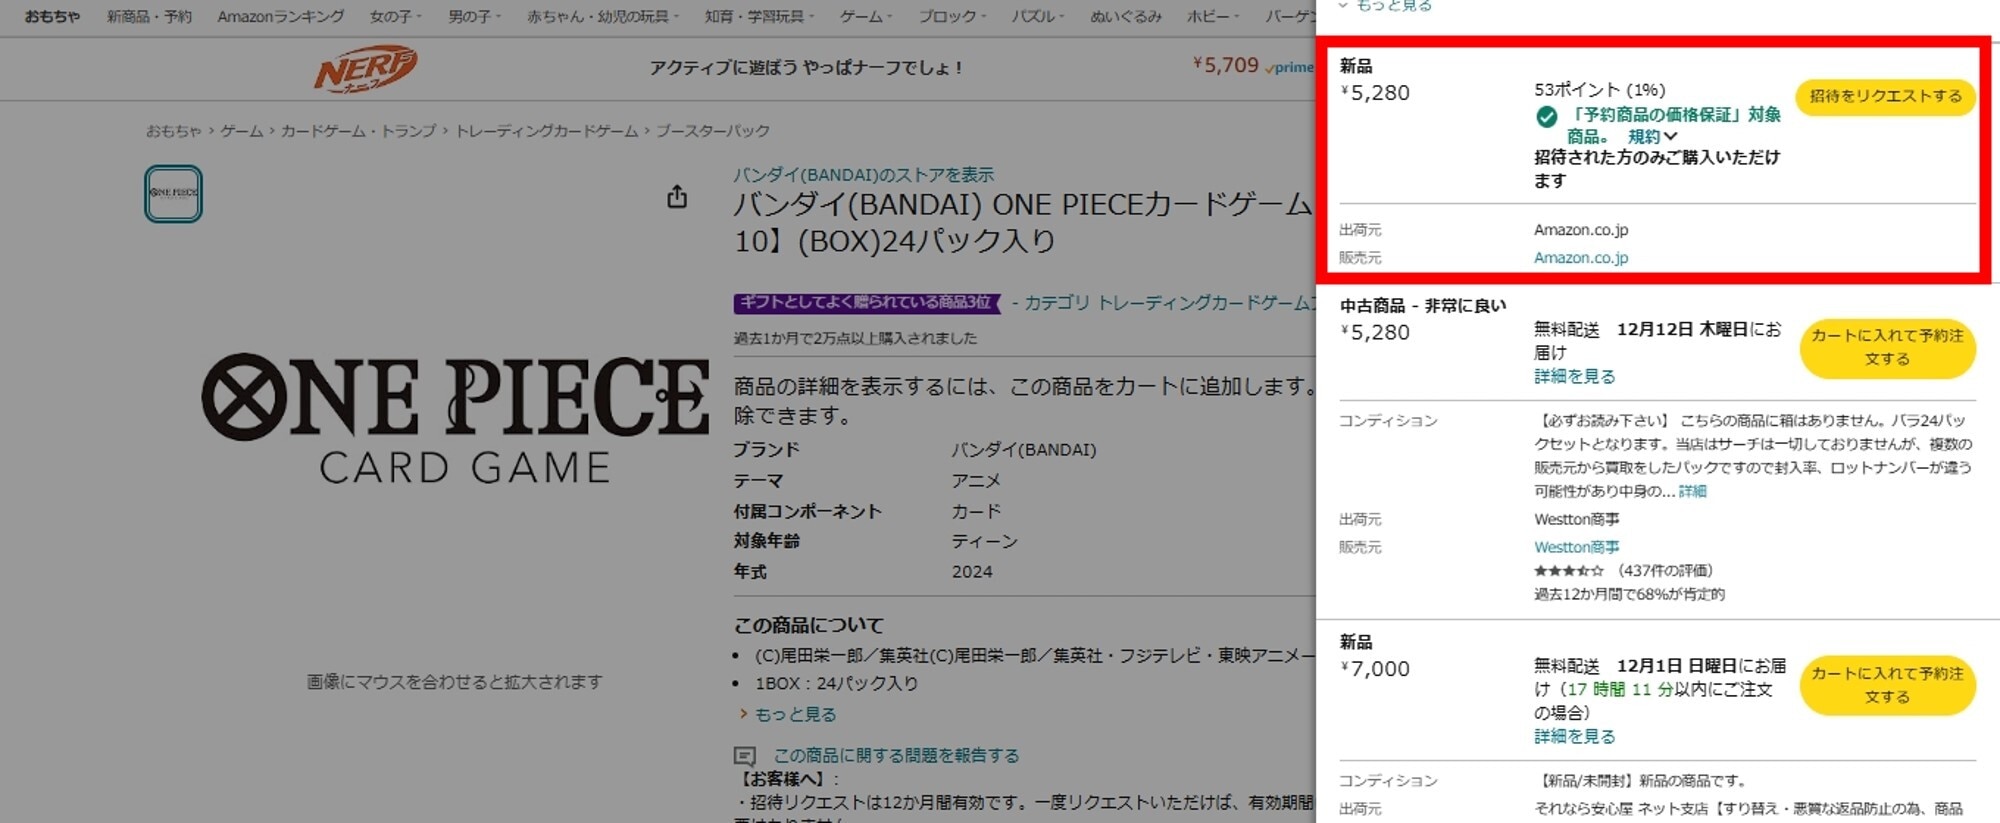Click breadcrumb トレーディングカードゲーム

coord(546,131)
